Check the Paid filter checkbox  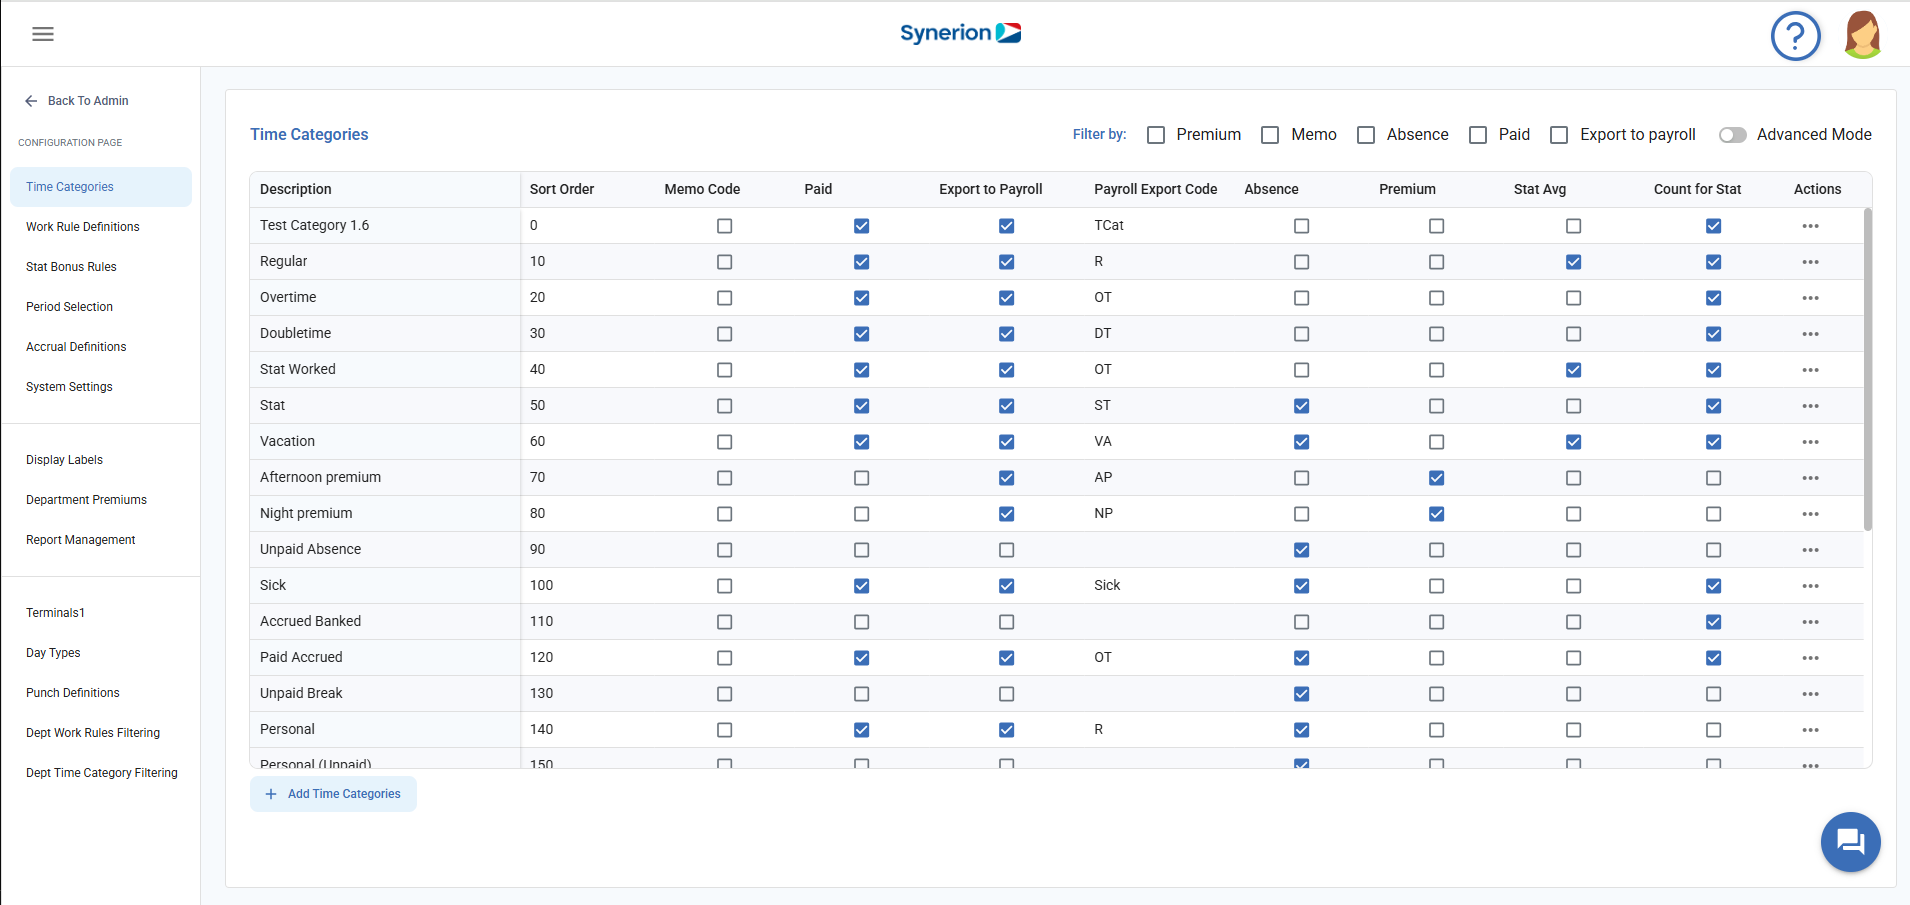[x=1478, y=135]
